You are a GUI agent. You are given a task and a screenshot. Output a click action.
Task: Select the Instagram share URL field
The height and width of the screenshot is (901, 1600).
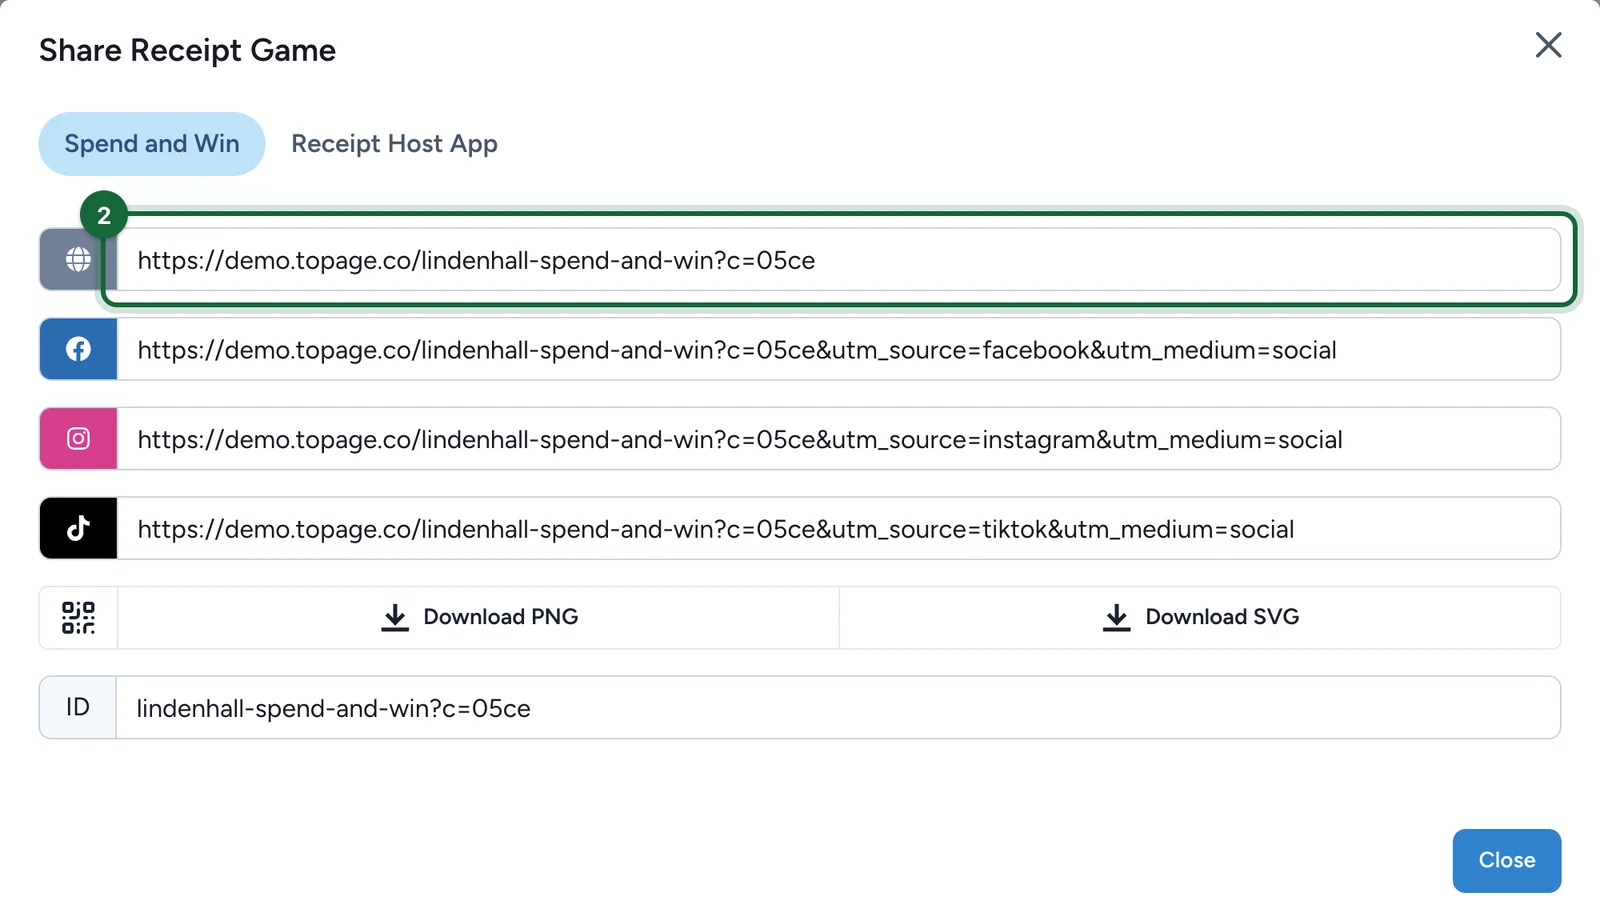838,439
